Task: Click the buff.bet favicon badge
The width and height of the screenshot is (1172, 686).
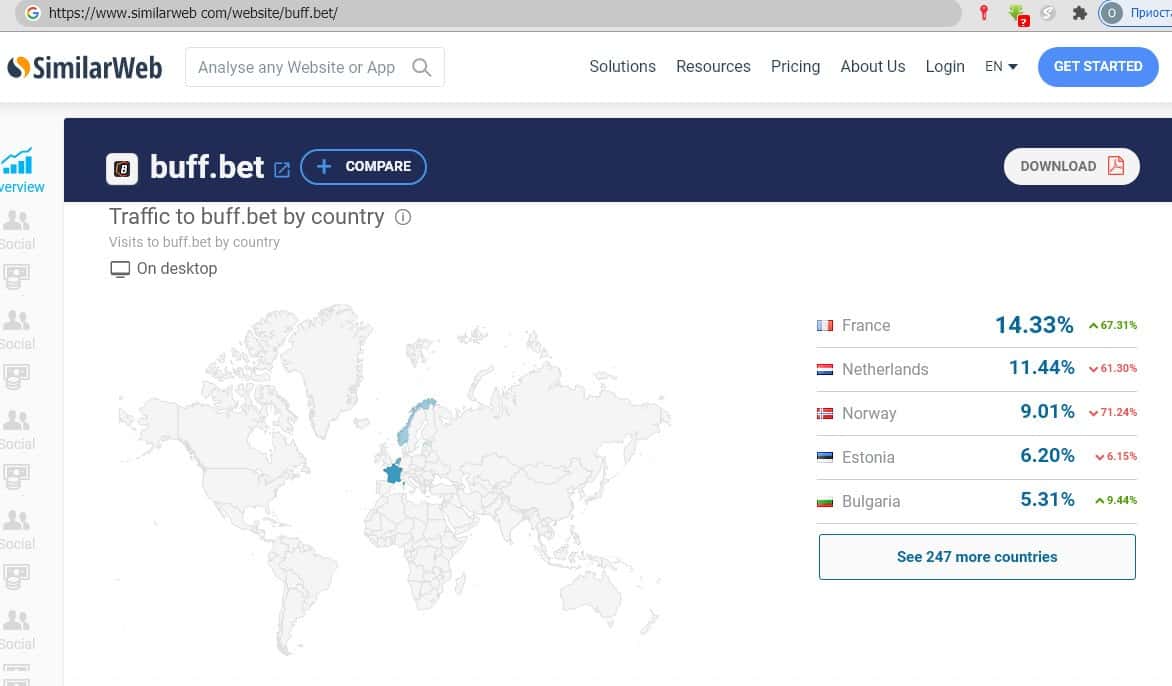Action: pyautogui.click(x=122, y=169)
